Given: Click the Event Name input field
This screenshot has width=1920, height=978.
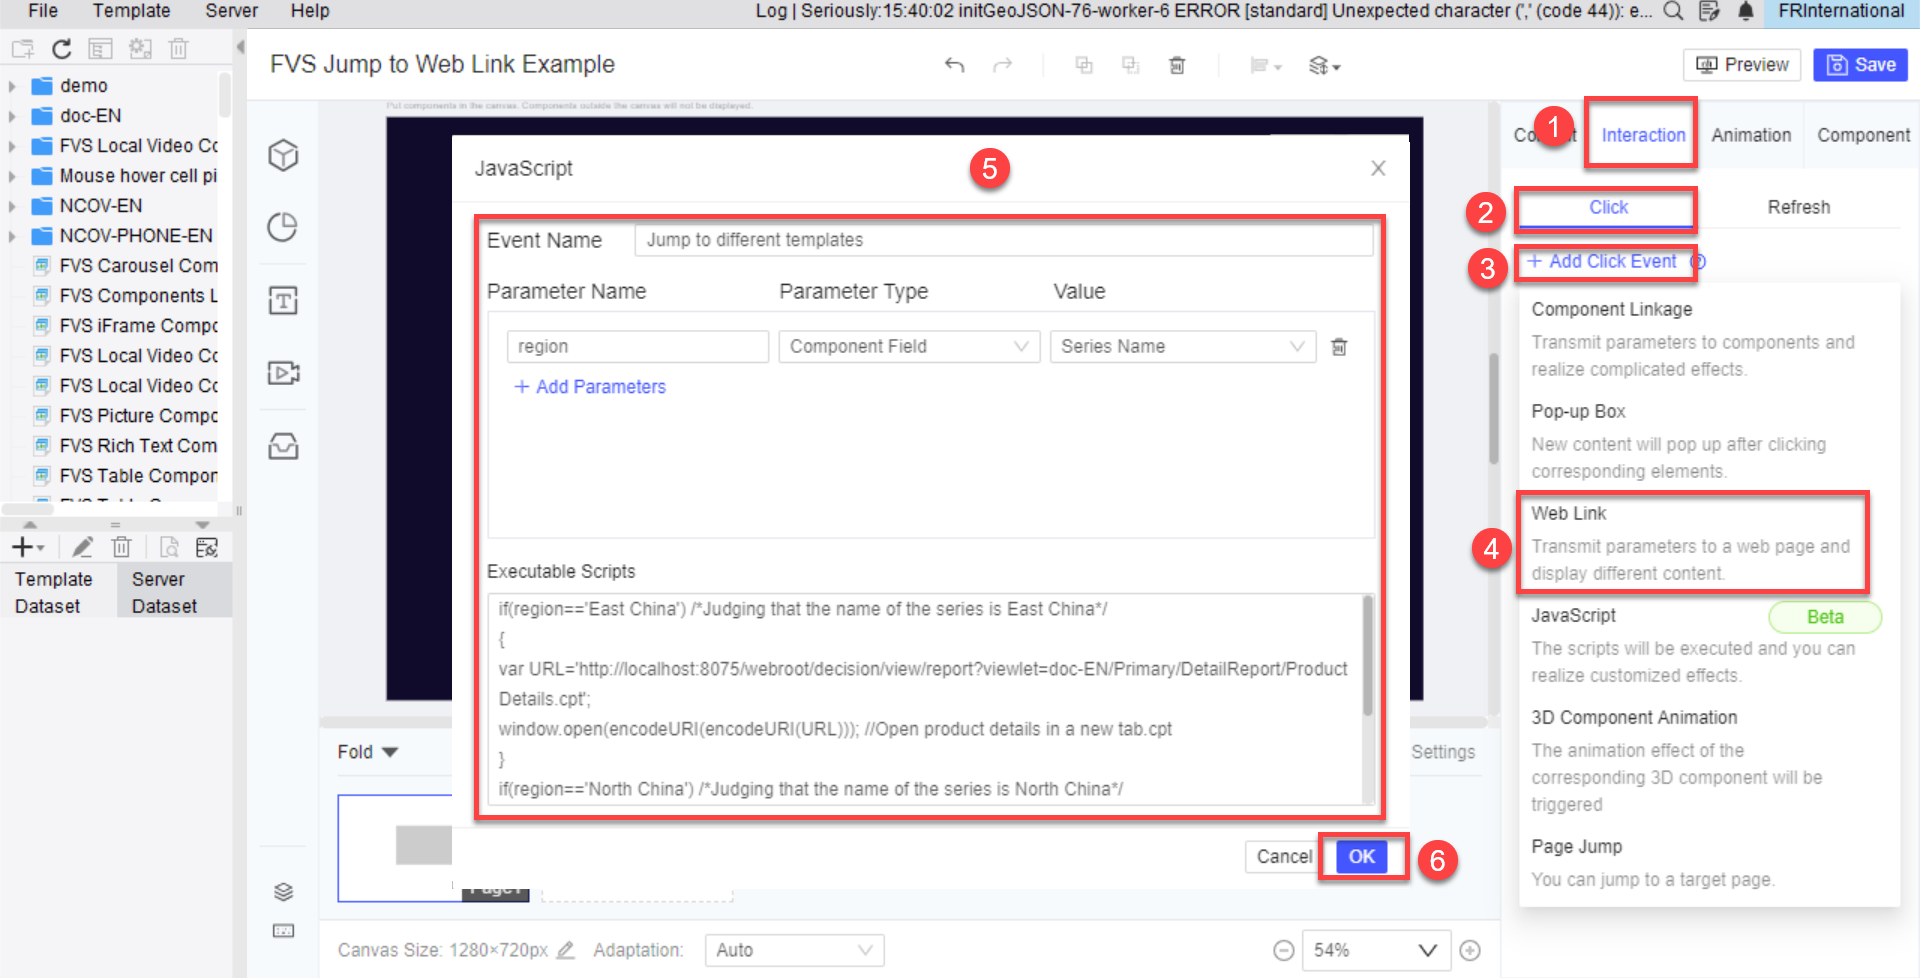Looking at the screenshot, I should click(x=1003, y=240).
